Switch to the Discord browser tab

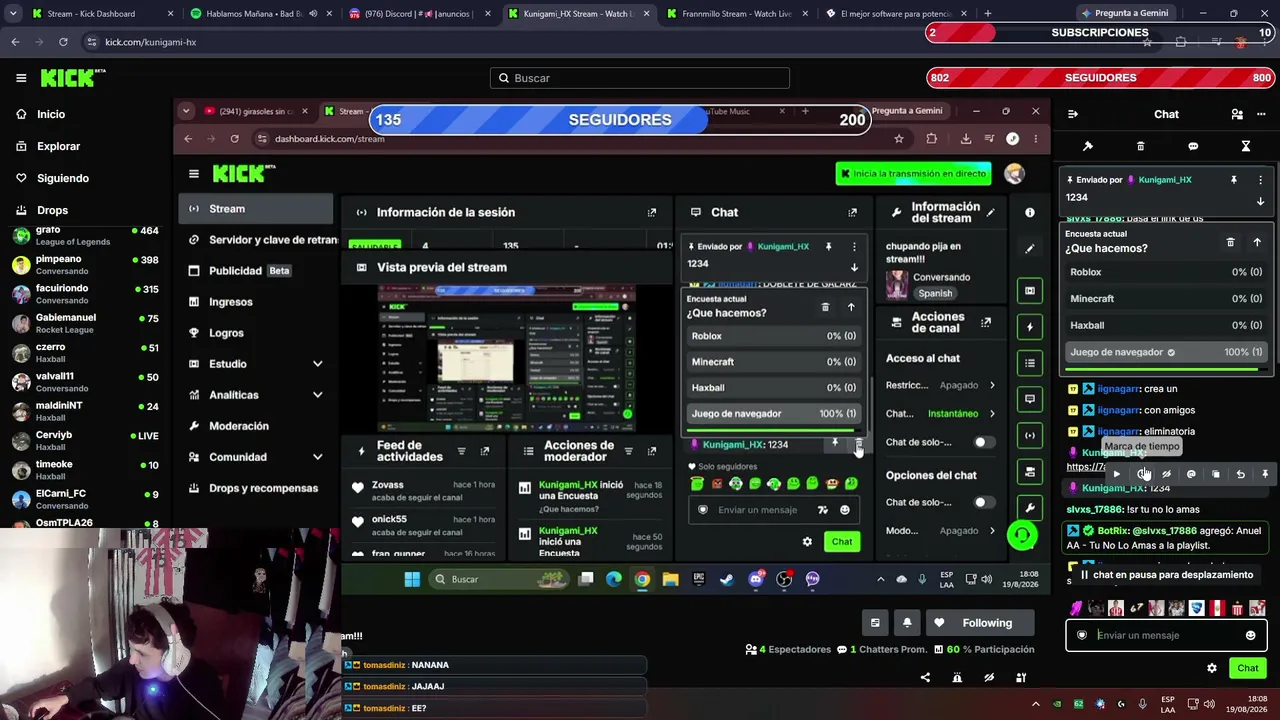[420, 14]
